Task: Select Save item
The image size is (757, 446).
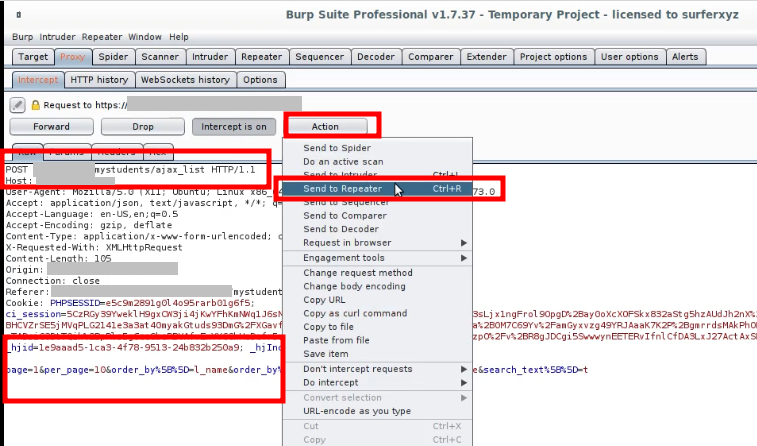Action: (377, 354)
